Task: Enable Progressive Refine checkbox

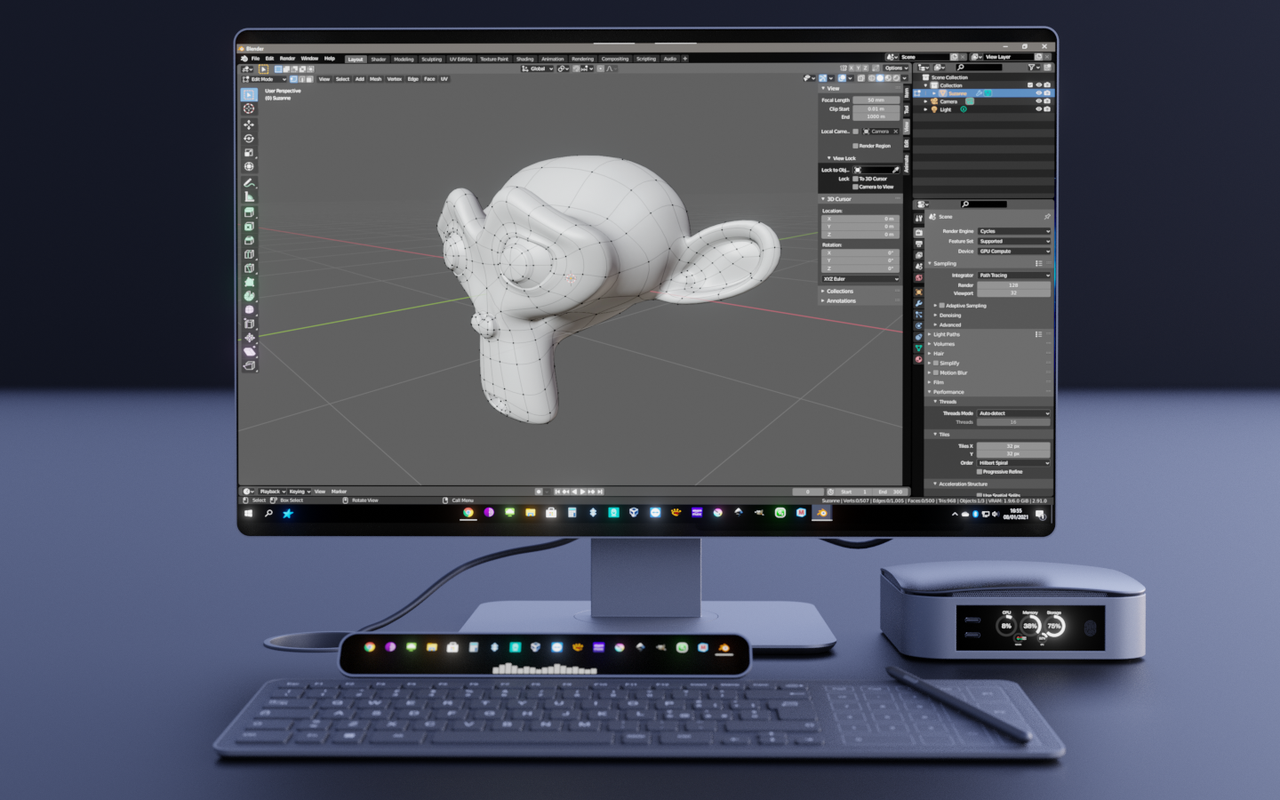Action: 979,472
